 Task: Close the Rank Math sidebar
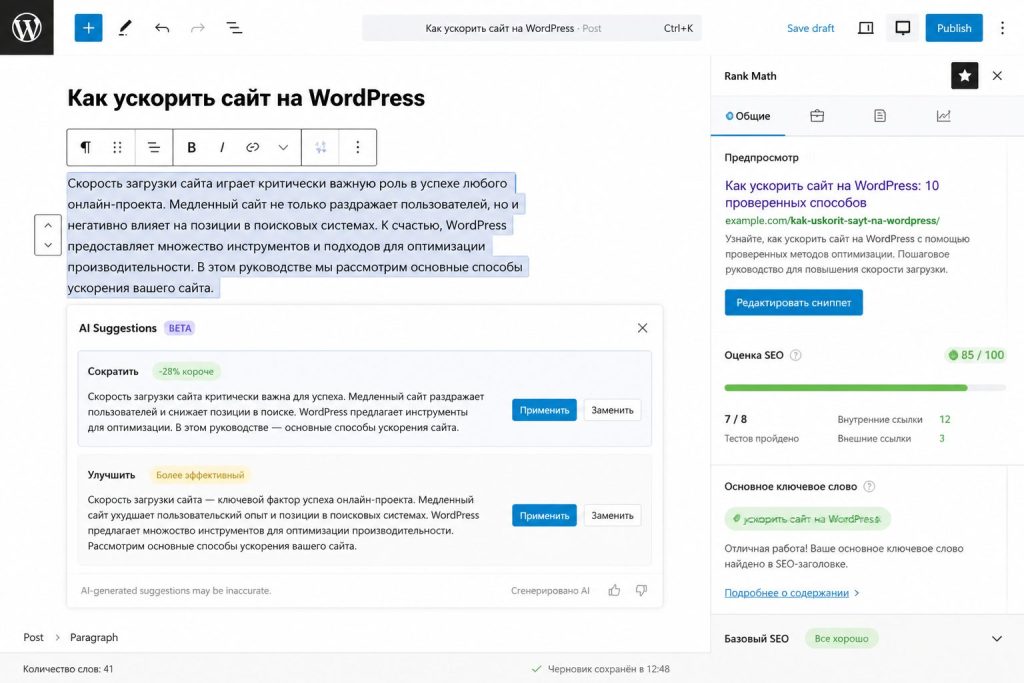click(x=997, y=76)
